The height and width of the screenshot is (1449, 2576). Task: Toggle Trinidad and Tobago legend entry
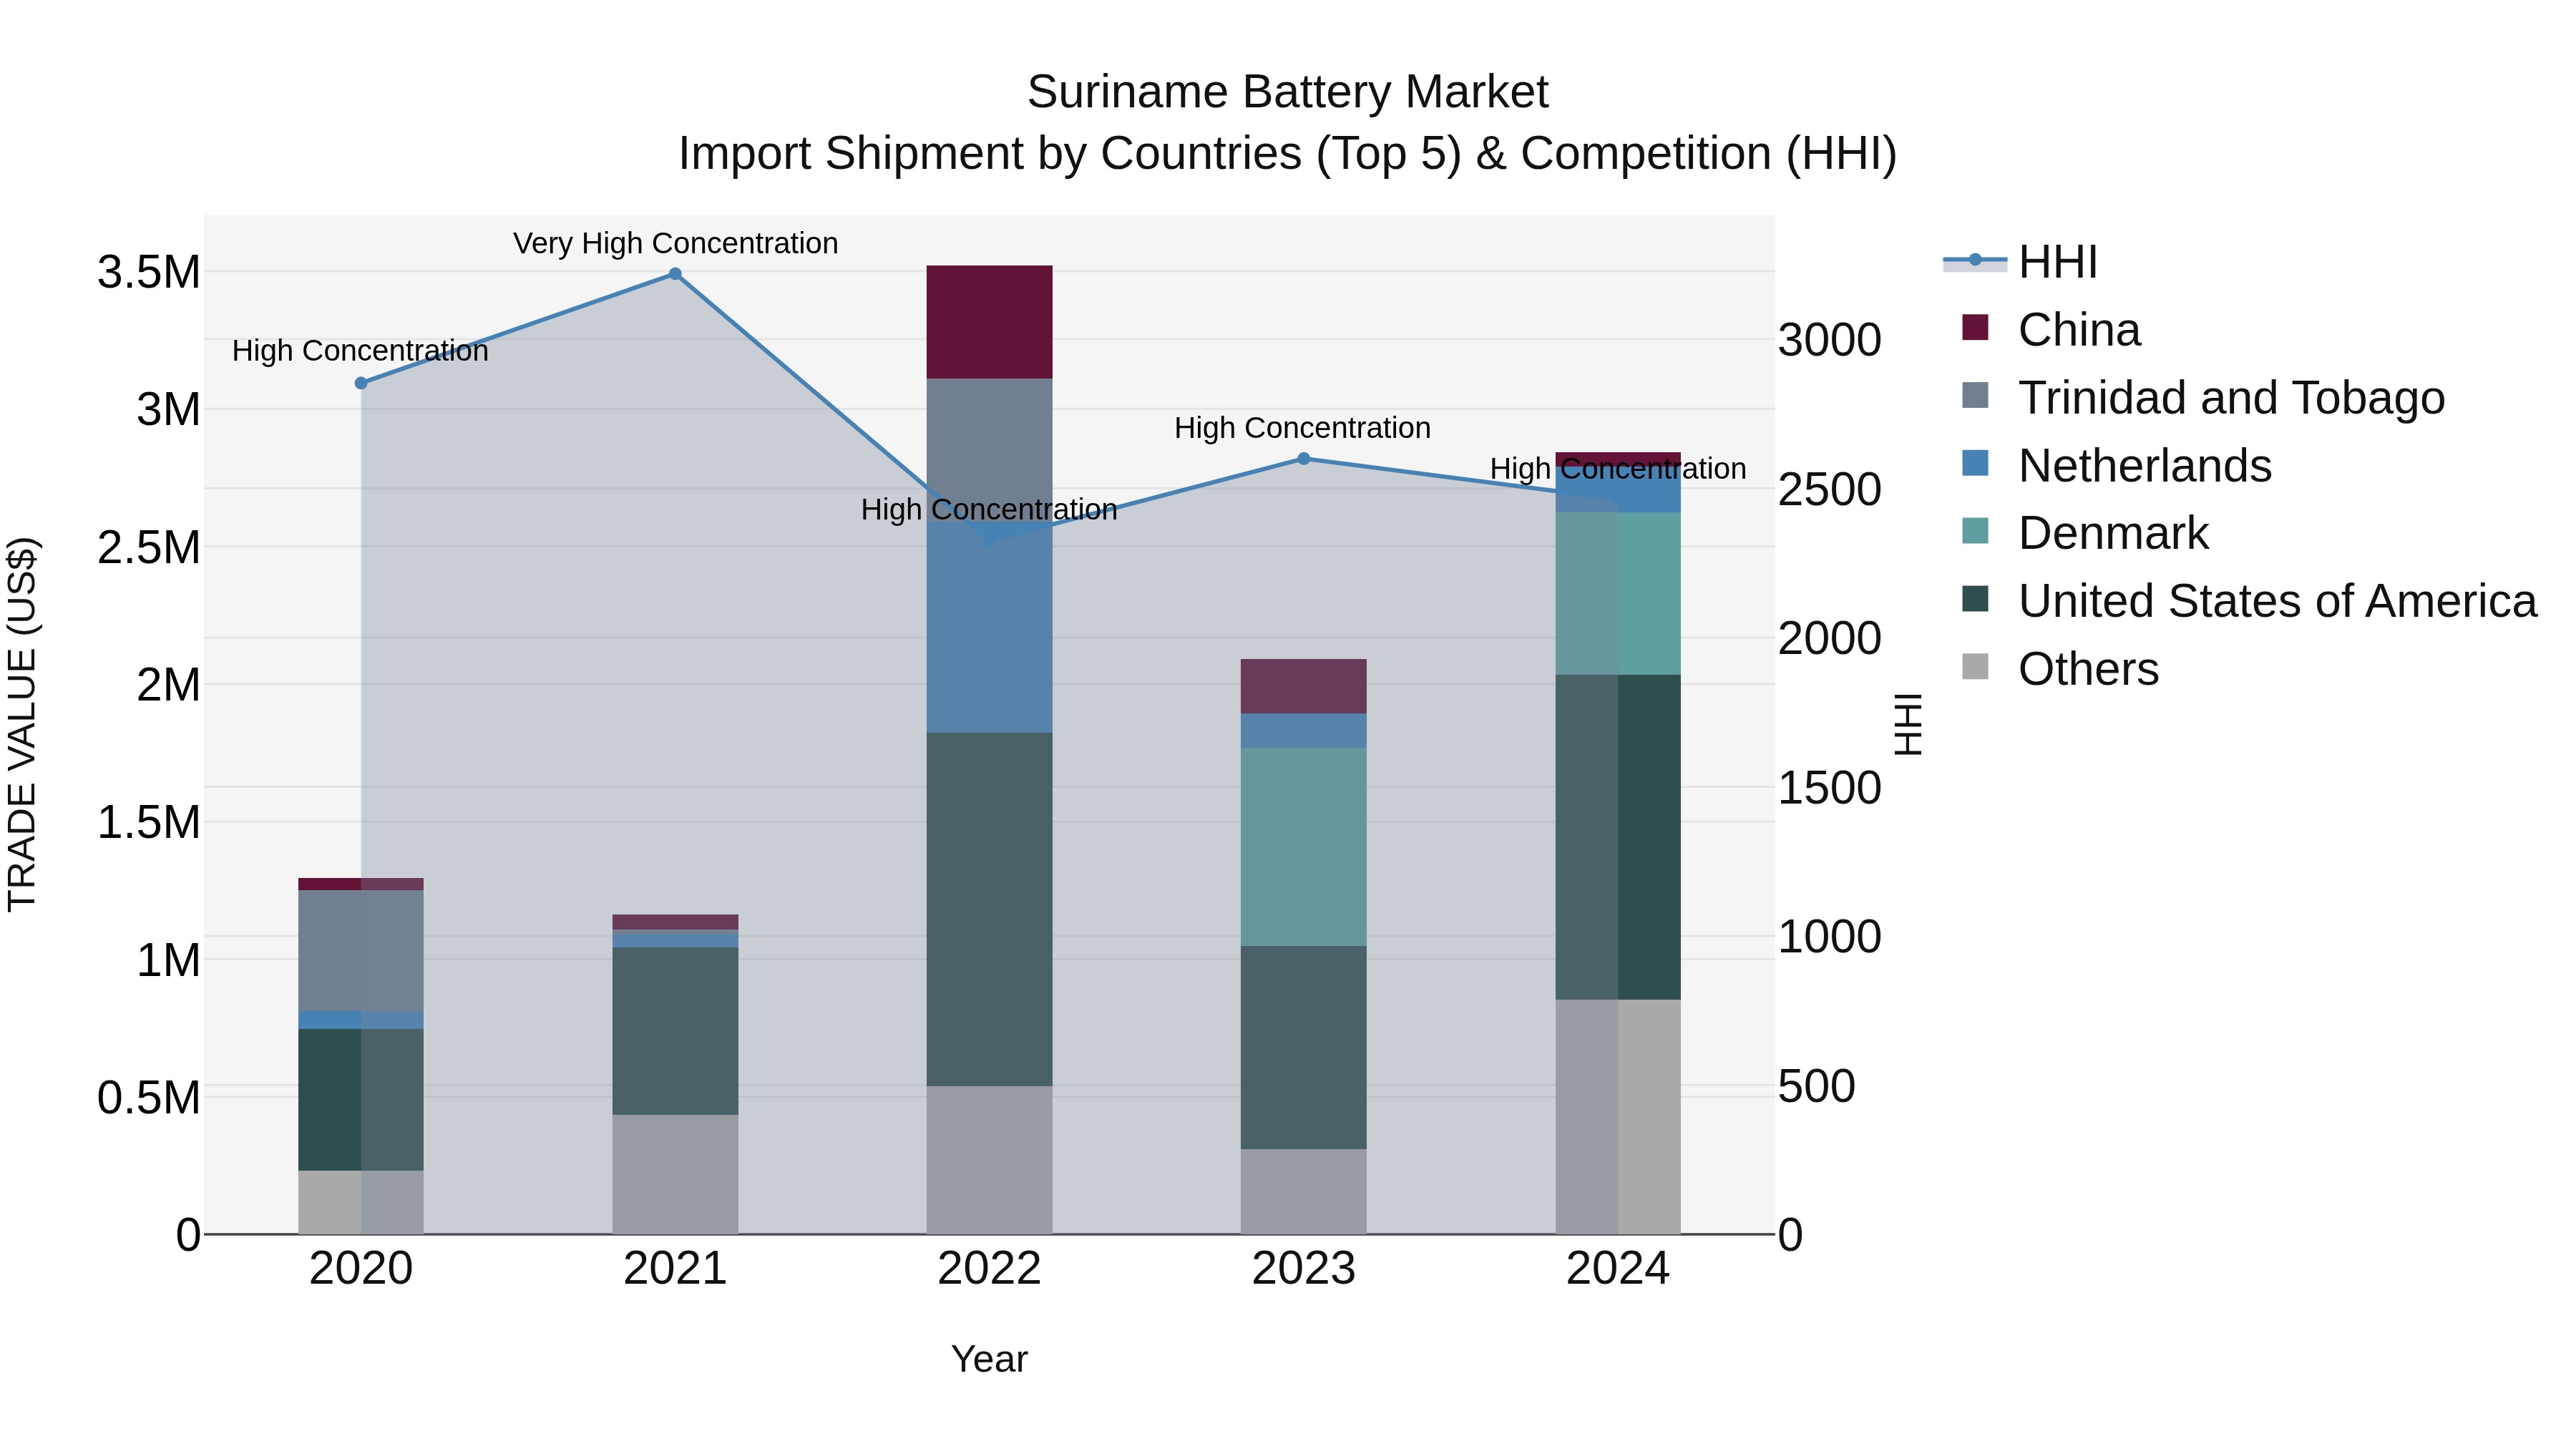tap(2203, 398)
